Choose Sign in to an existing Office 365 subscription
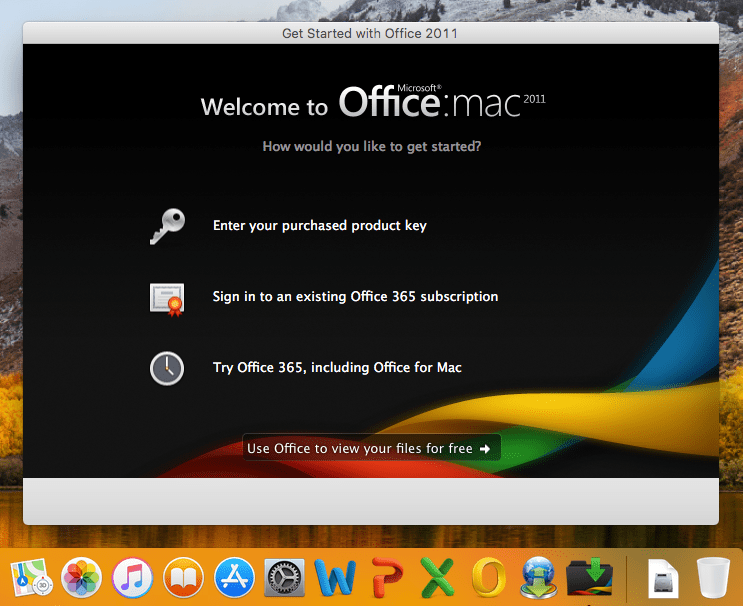The width and height of the screenshot is (743, 606). point(355,297)
